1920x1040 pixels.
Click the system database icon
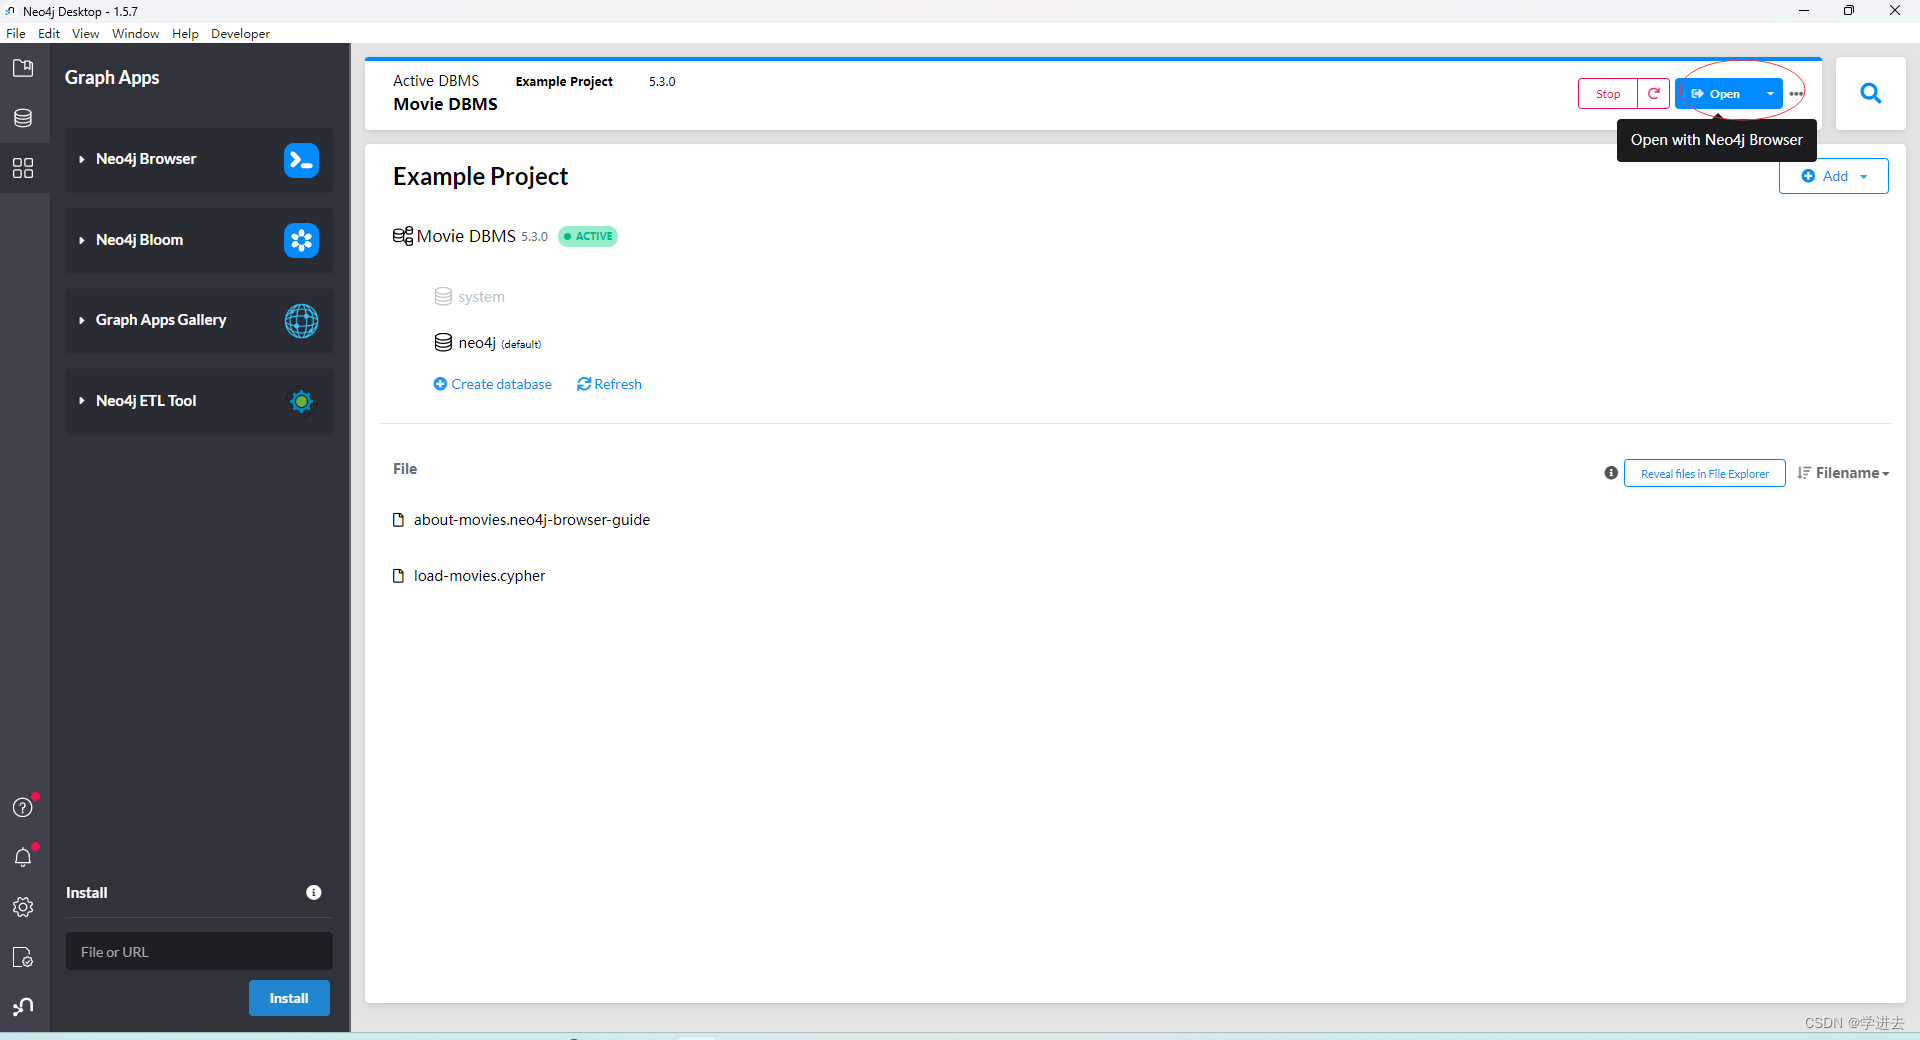point(443,296)
